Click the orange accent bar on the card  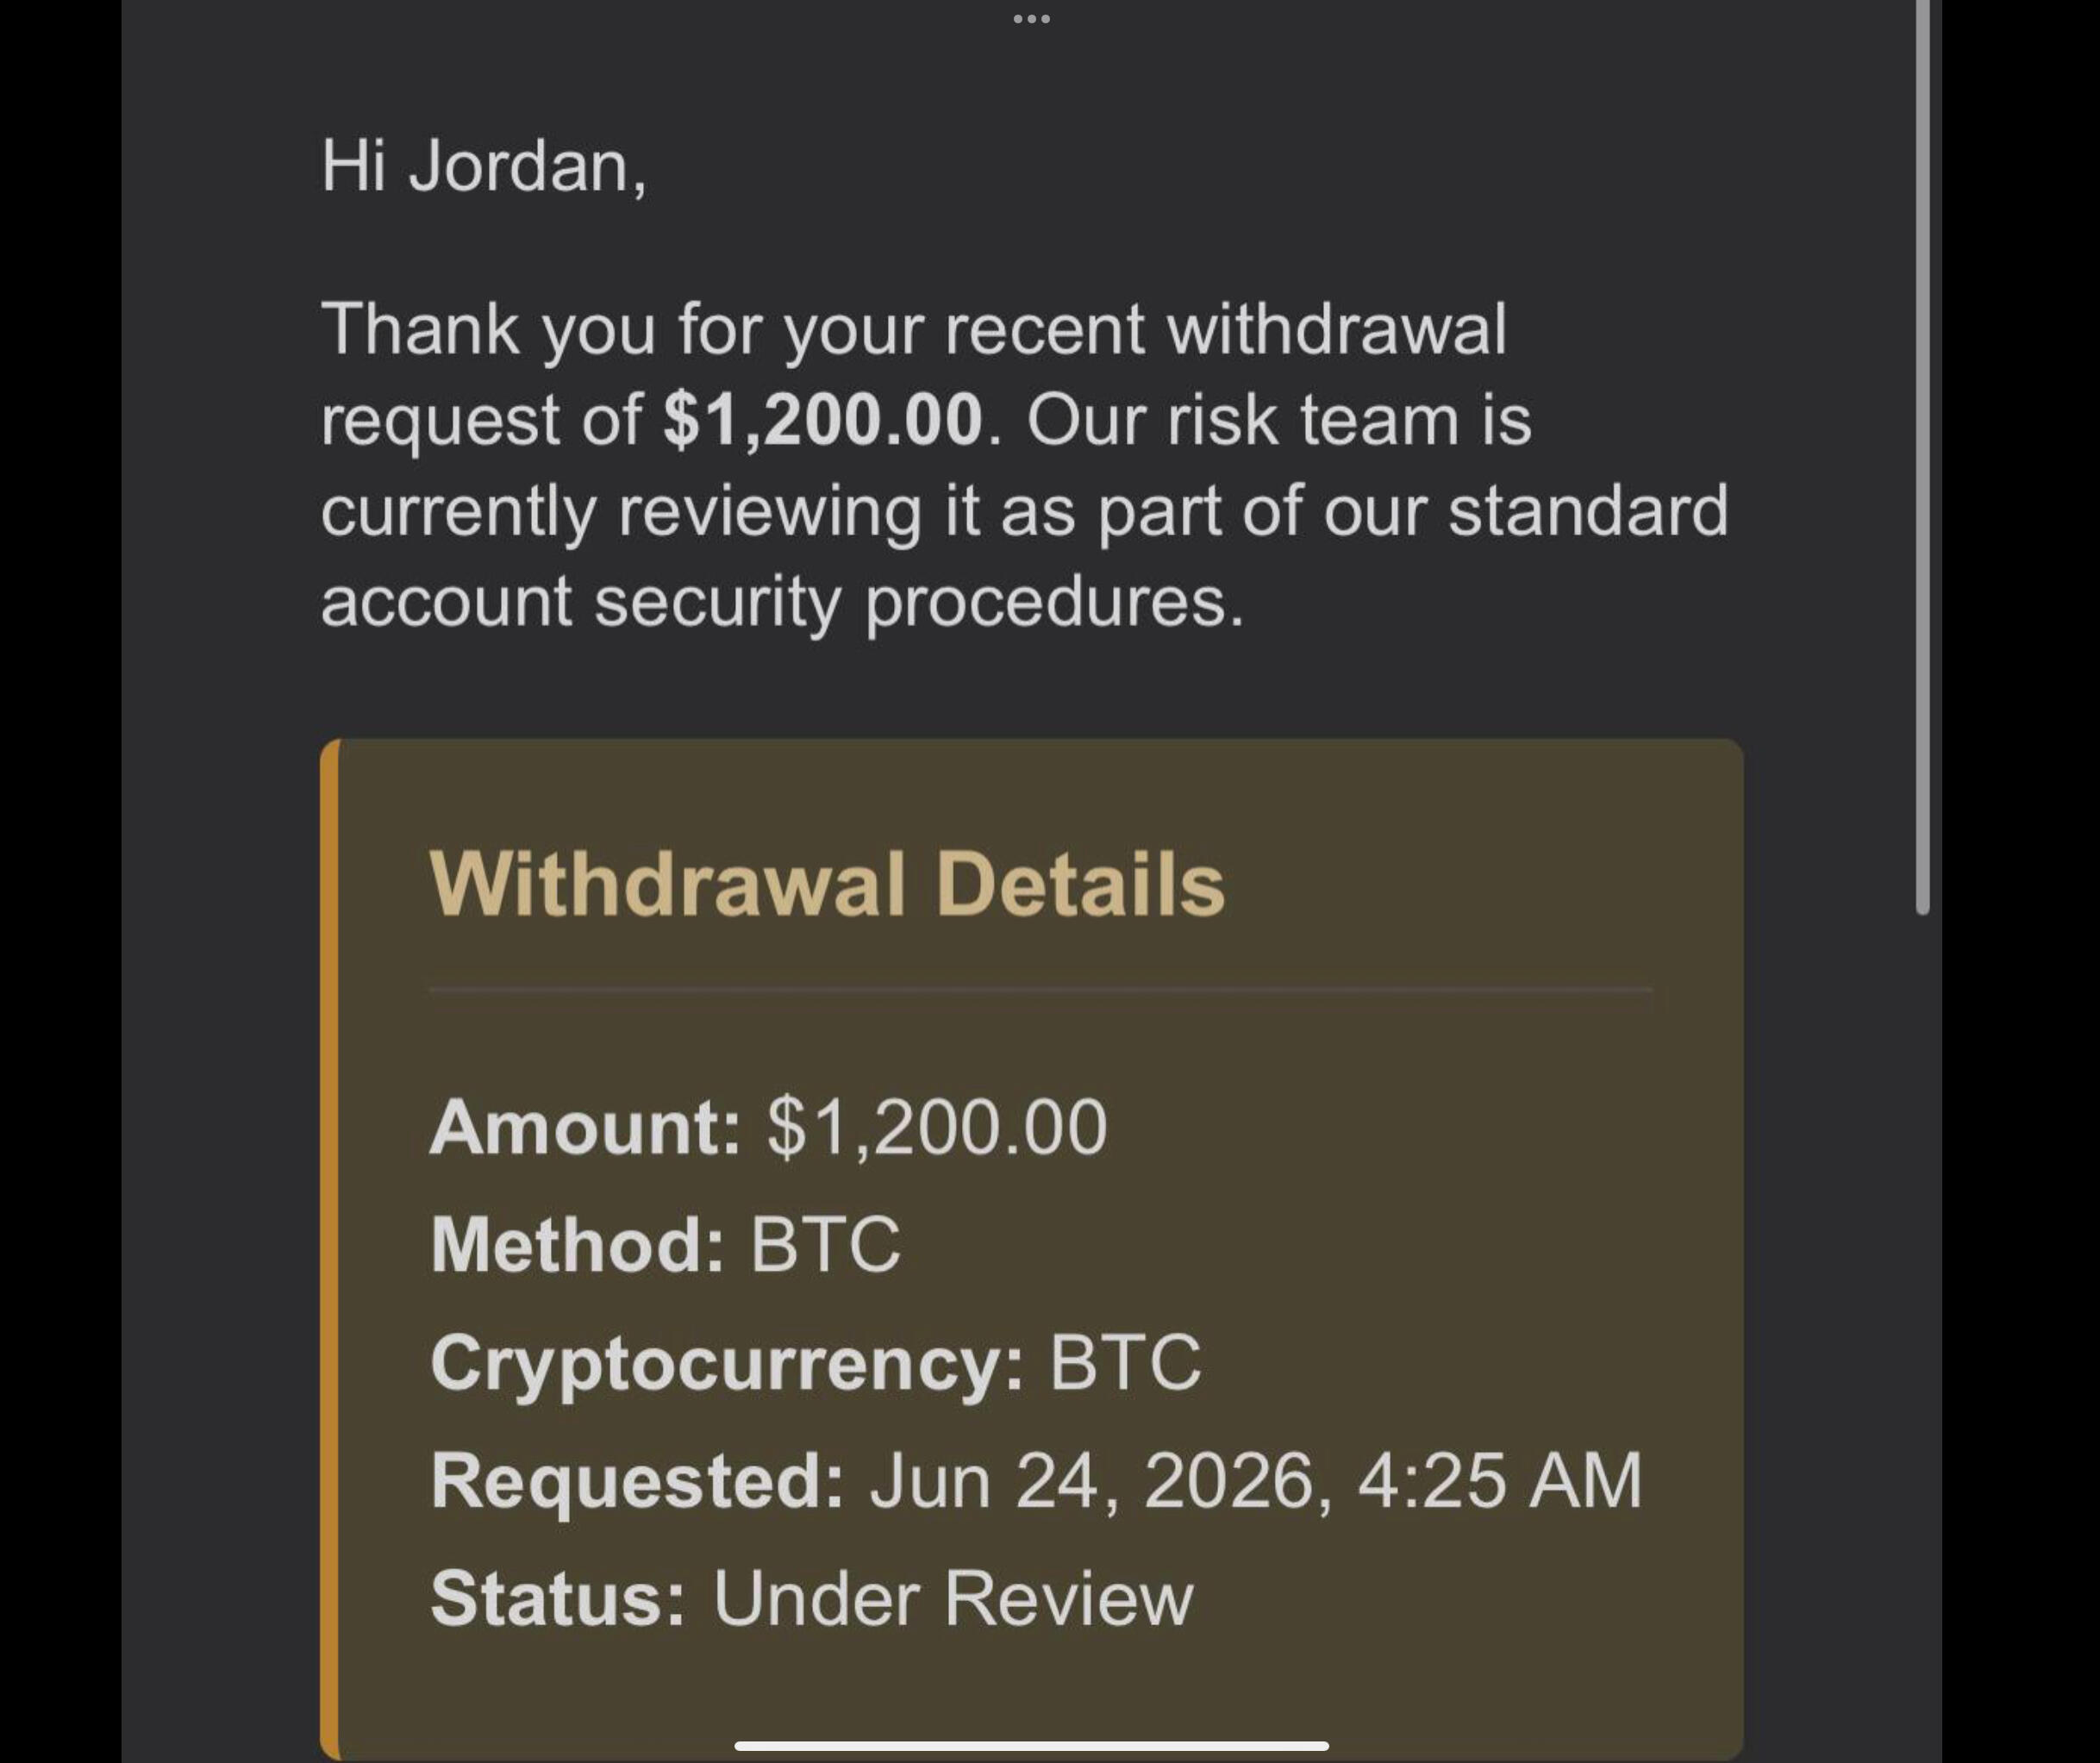point(330,1250)
